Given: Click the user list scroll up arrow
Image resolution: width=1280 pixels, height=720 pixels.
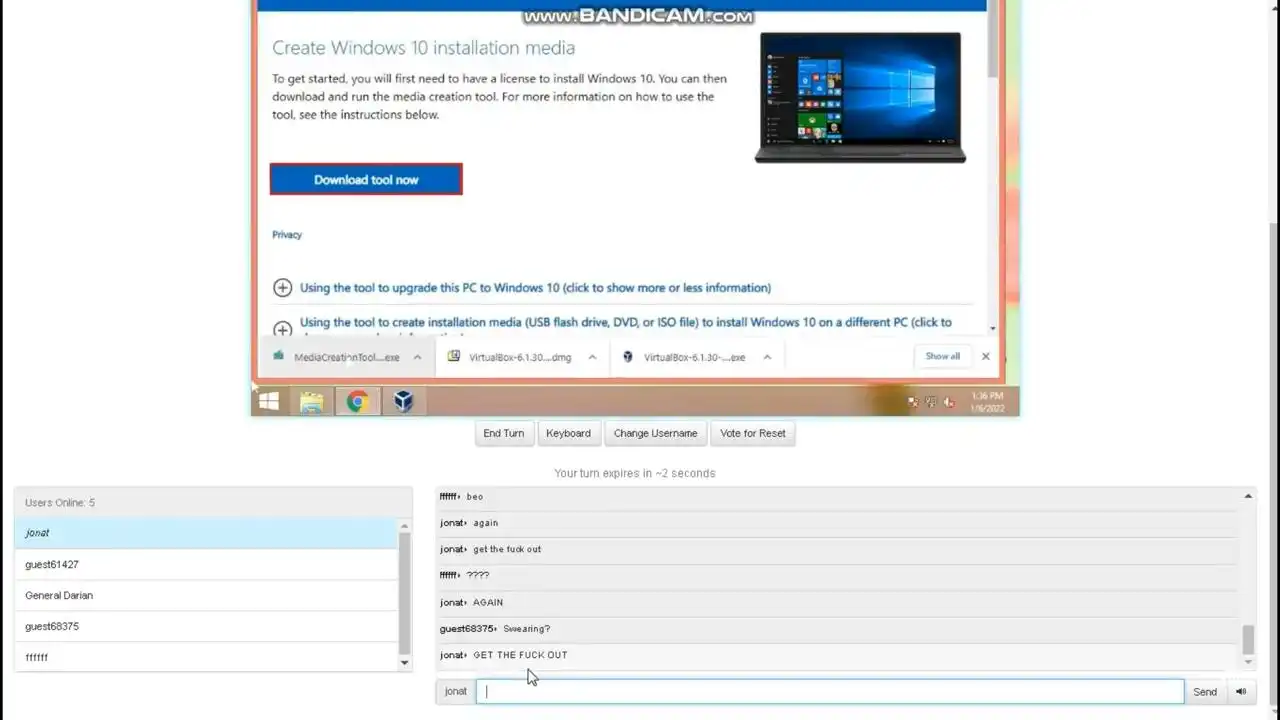Looking at the screenshot, I should click(x=404, y=526).
